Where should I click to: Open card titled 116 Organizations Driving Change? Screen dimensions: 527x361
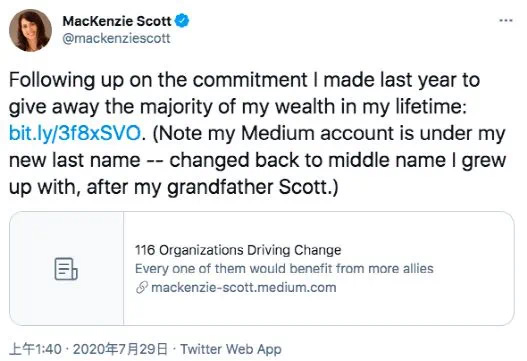click(x=238, y=250)
